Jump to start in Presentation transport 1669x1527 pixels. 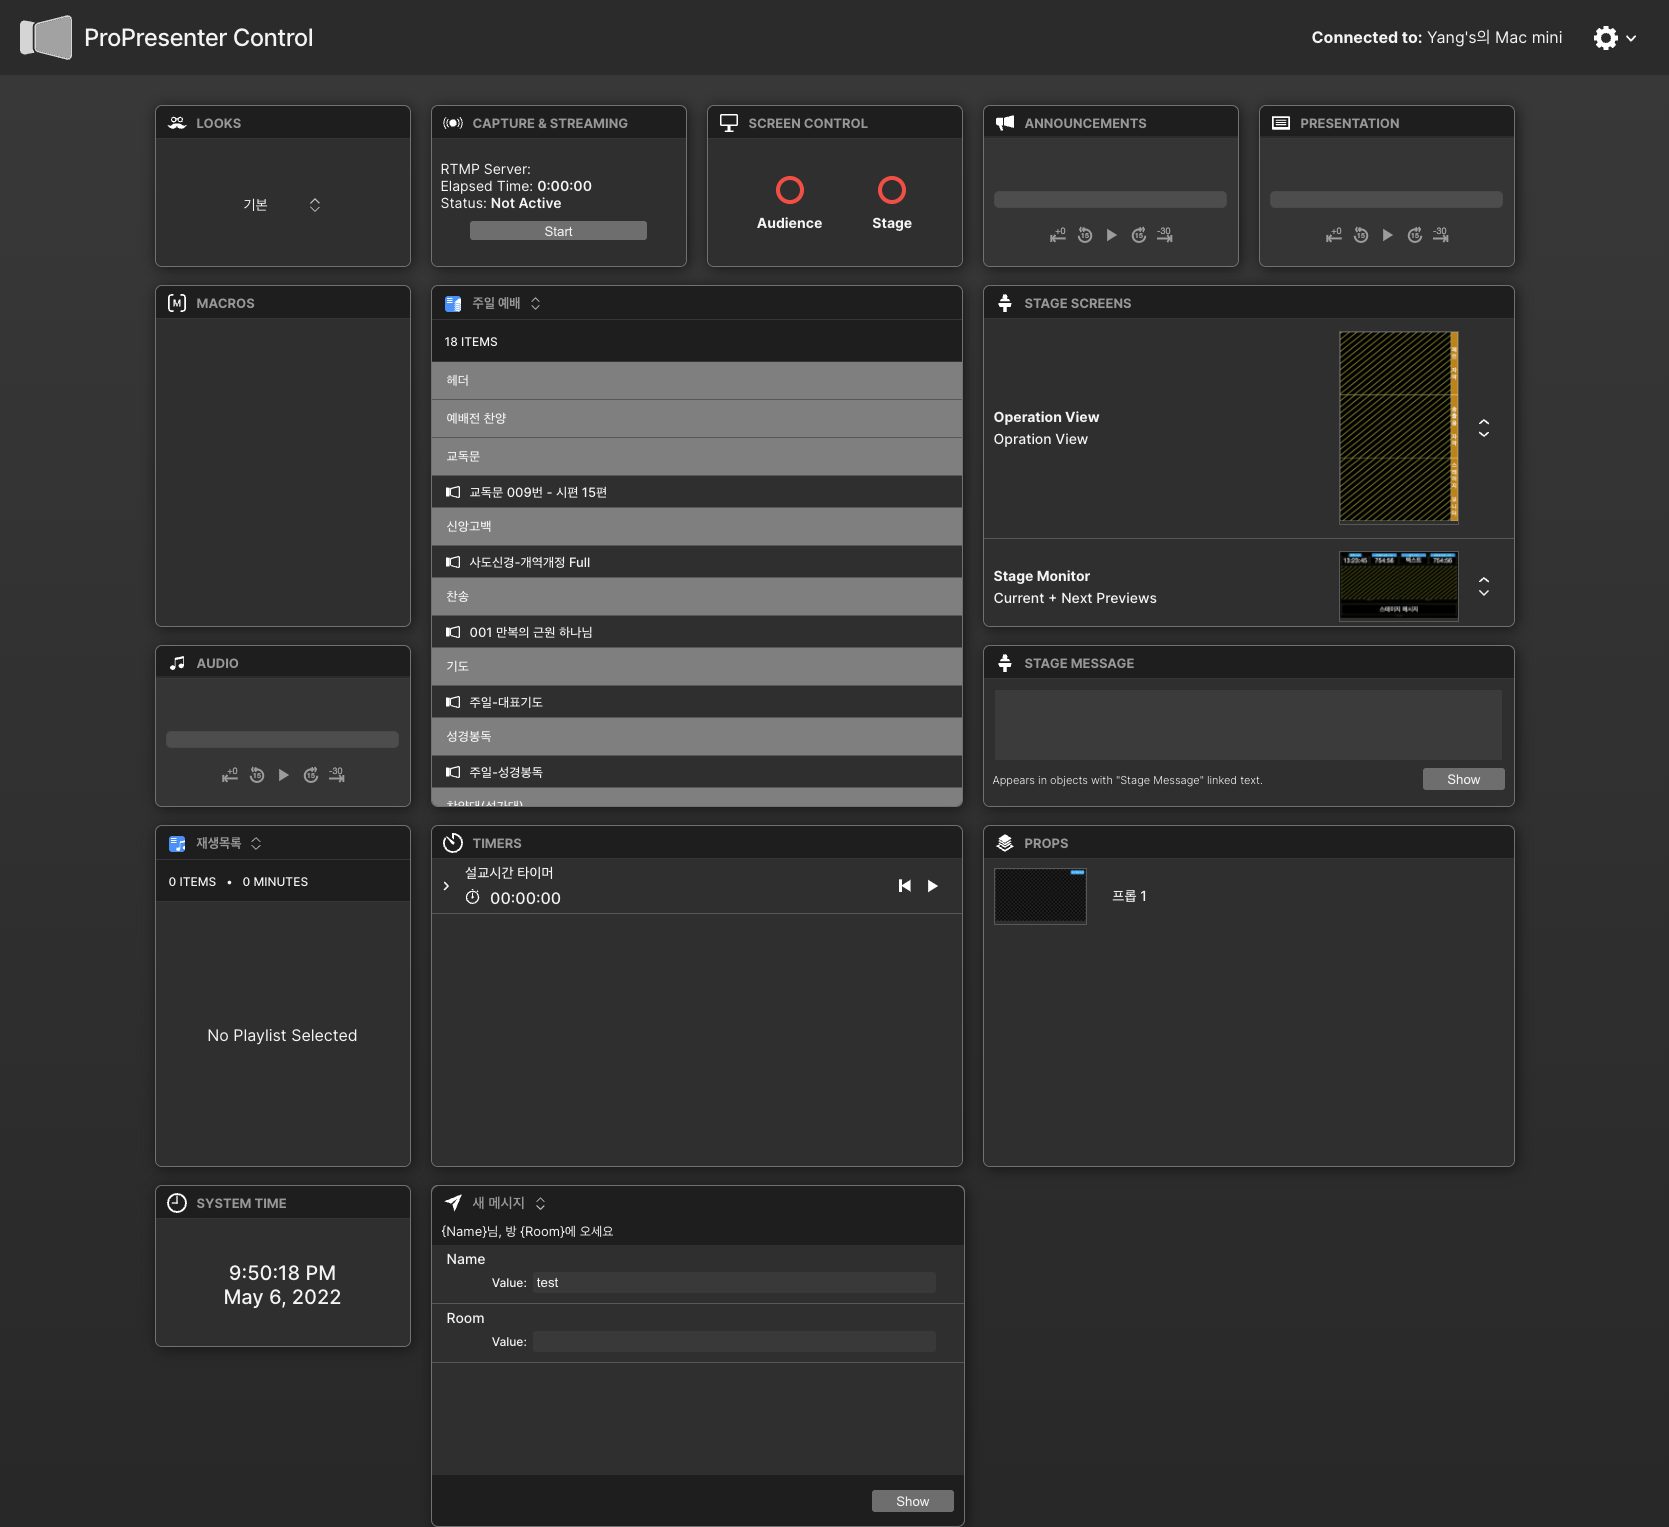(1334, 235)
